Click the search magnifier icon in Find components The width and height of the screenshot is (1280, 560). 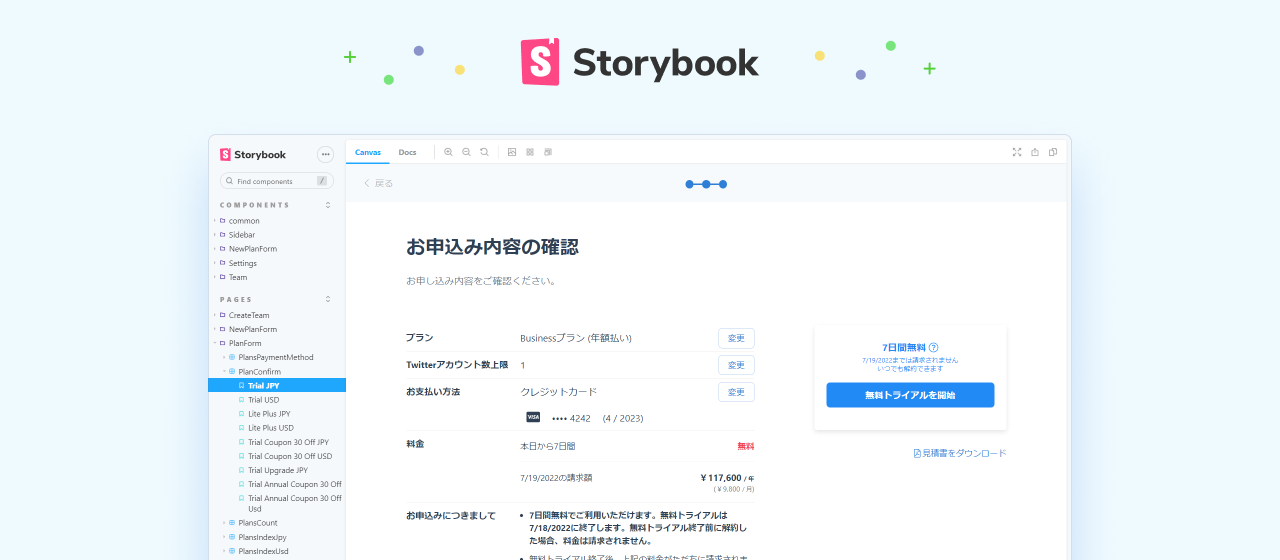230,181
